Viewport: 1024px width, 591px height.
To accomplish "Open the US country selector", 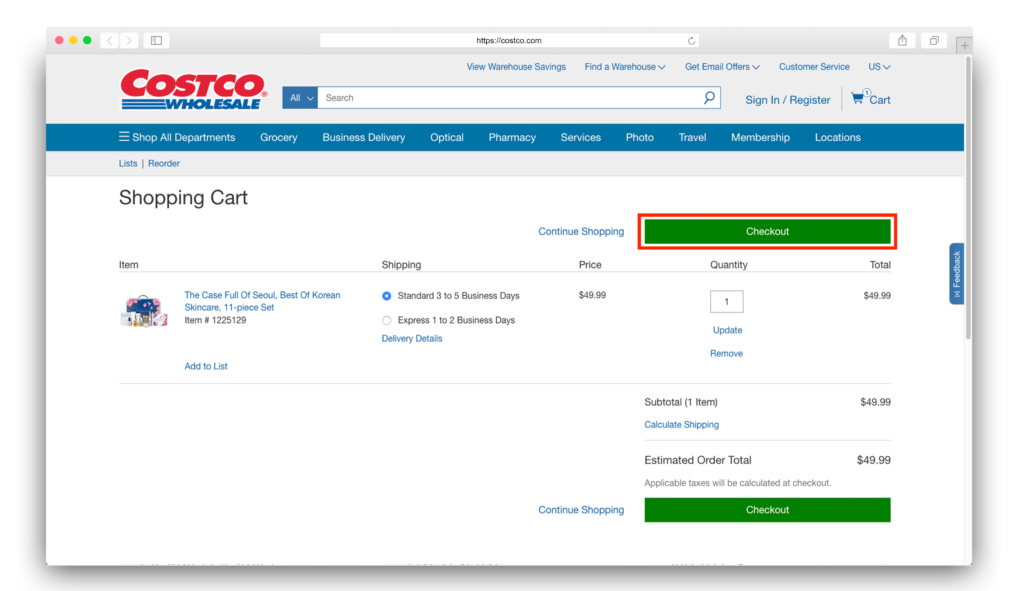I will pos(879,67).
